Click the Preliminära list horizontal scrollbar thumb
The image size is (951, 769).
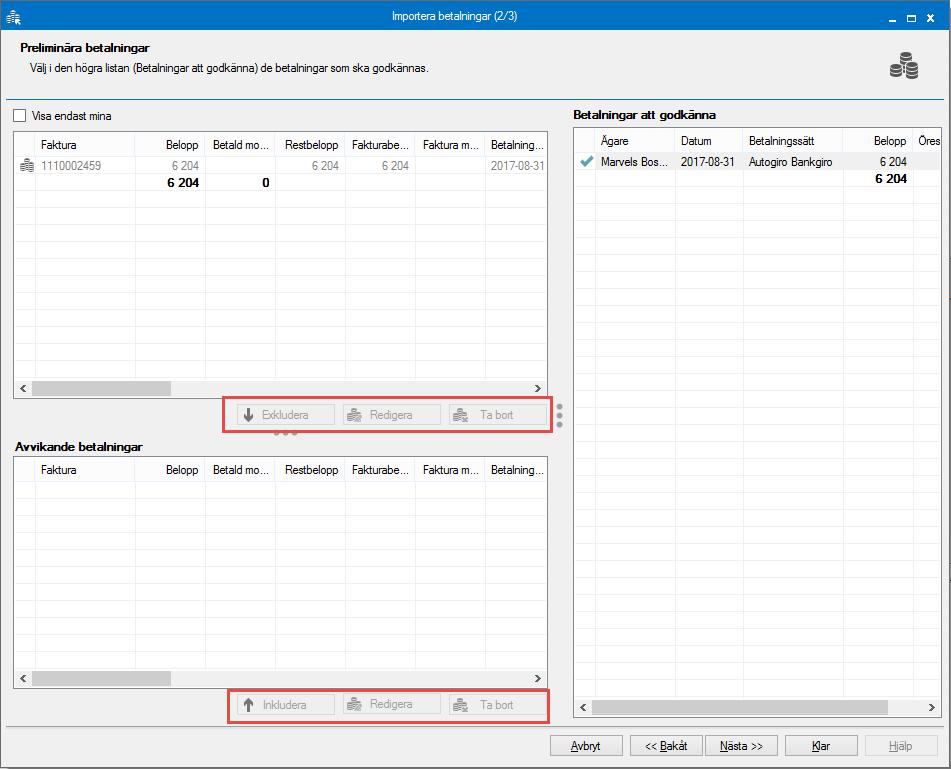point(101,389)
